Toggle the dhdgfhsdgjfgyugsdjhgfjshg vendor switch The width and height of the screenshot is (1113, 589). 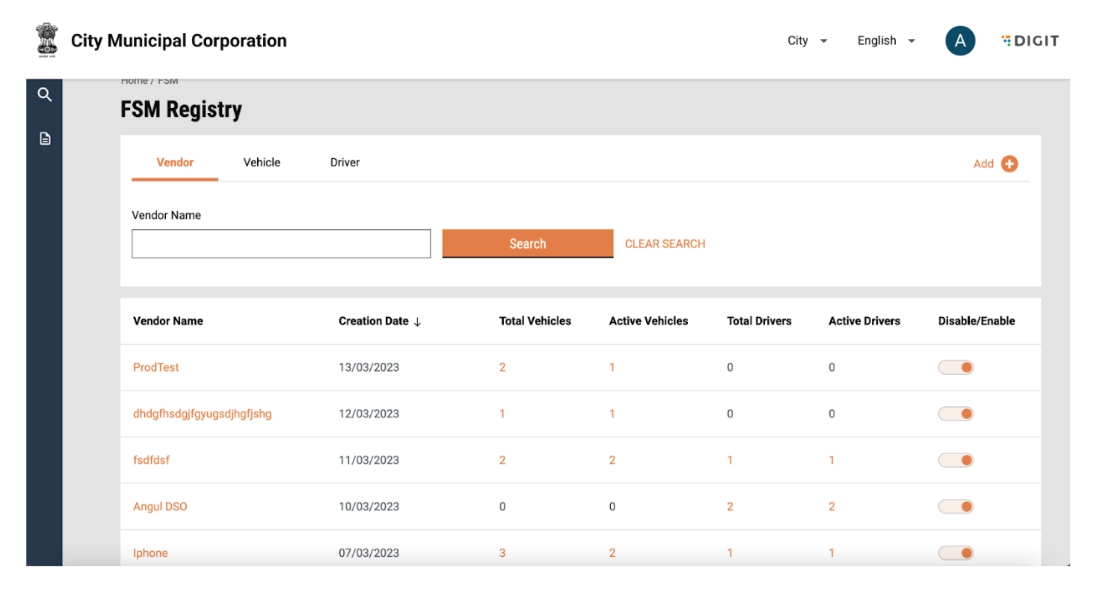956,414
